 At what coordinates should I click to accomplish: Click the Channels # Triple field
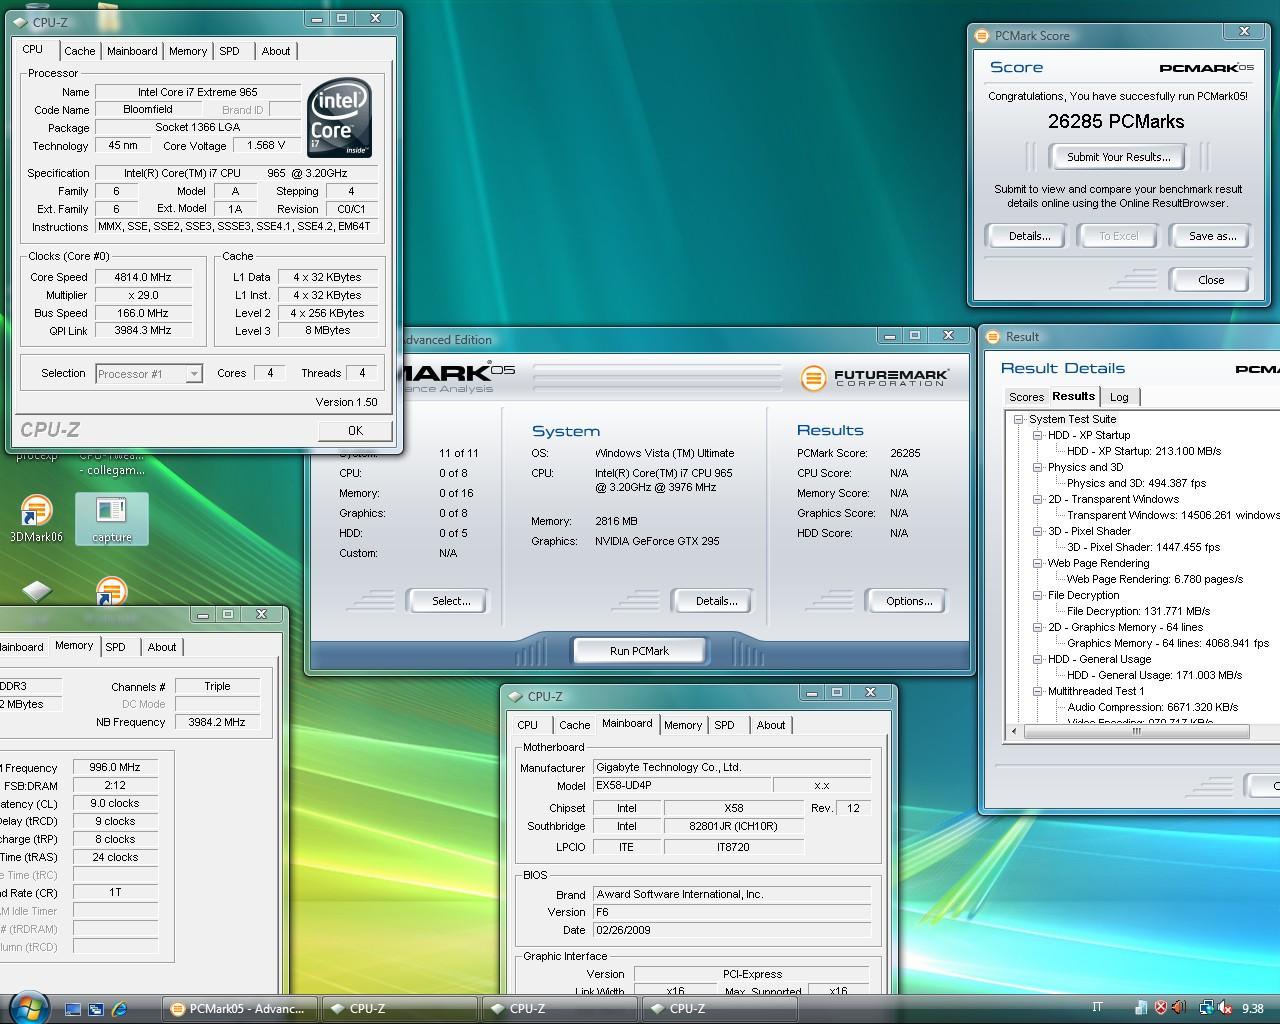(217, 687)
